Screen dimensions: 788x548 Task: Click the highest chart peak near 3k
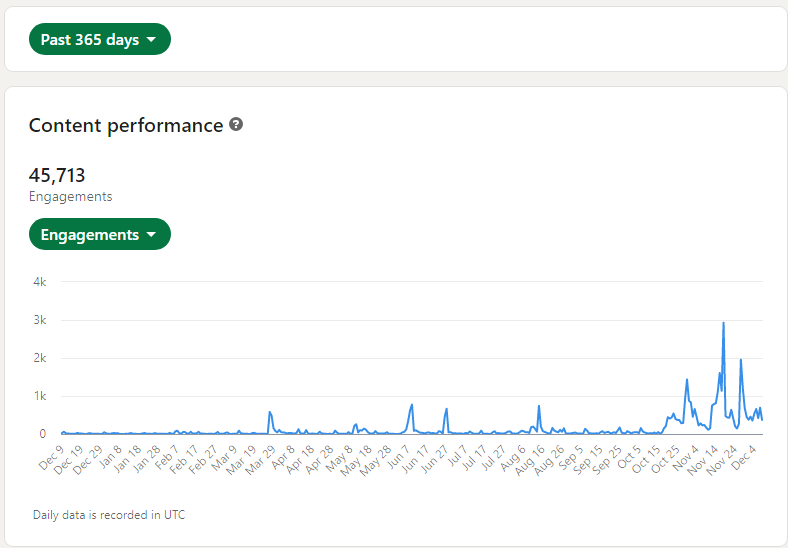[x=723, y=323]
